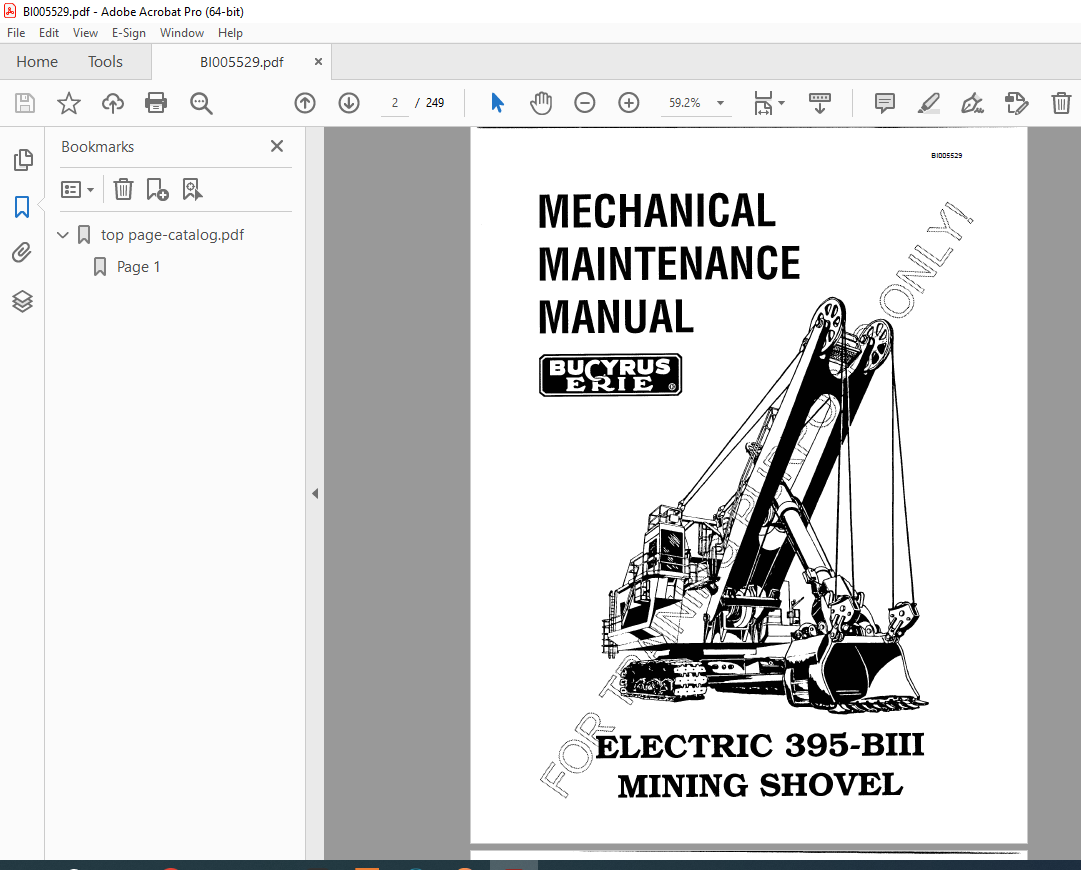Select the Page 1 bookmark
This screenshot has height=870, width=1081.
pyautogui.click(x=138, y=267)
